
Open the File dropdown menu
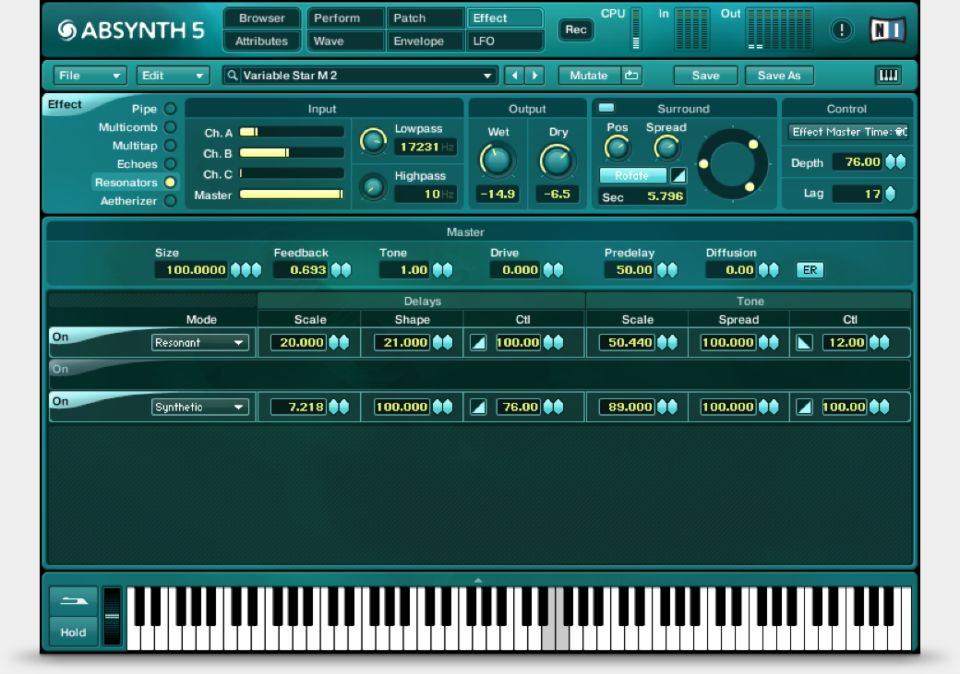click(x=90, y=75)
